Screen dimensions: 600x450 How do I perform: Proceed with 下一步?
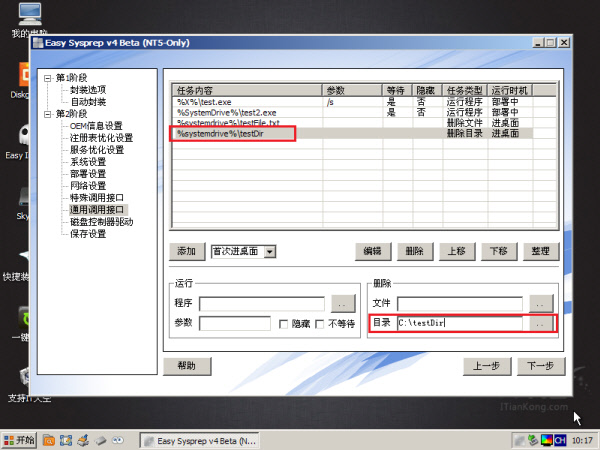541,366
